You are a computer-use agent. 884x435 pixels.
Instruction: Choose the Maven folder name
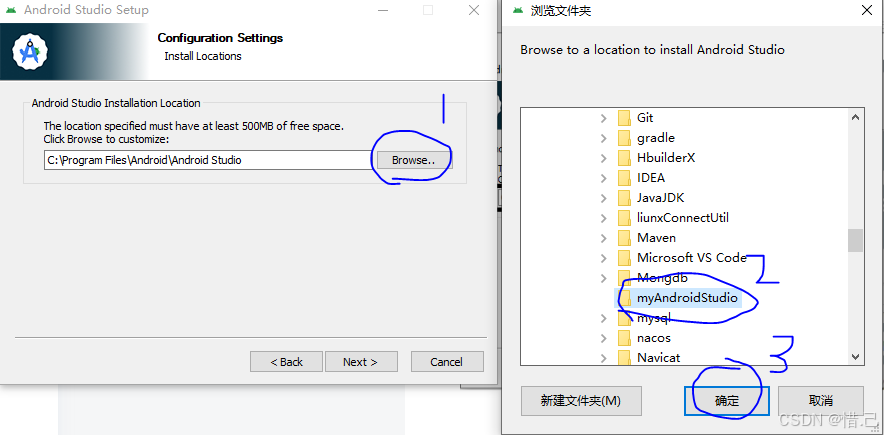coord(656,238)
